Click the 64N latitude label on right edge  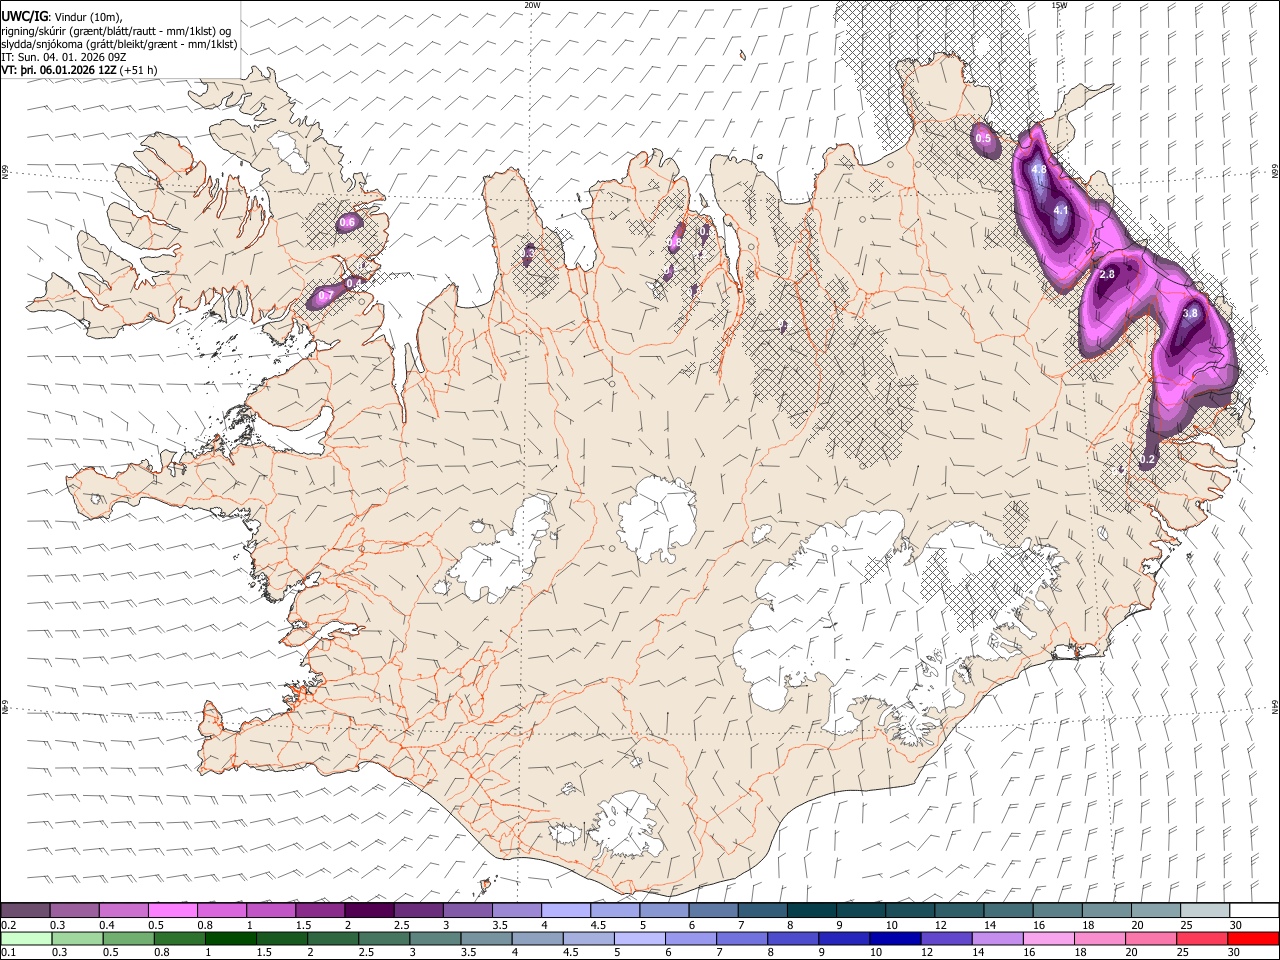1274,706
